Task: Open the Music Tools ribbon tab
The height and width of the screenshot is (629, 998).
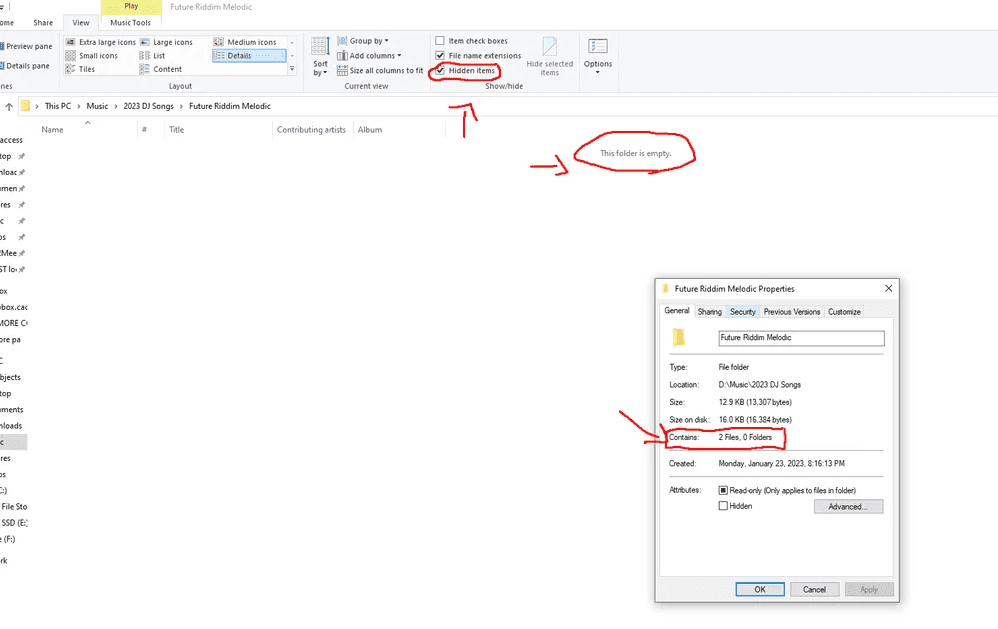Action: [x=131, y=22]
